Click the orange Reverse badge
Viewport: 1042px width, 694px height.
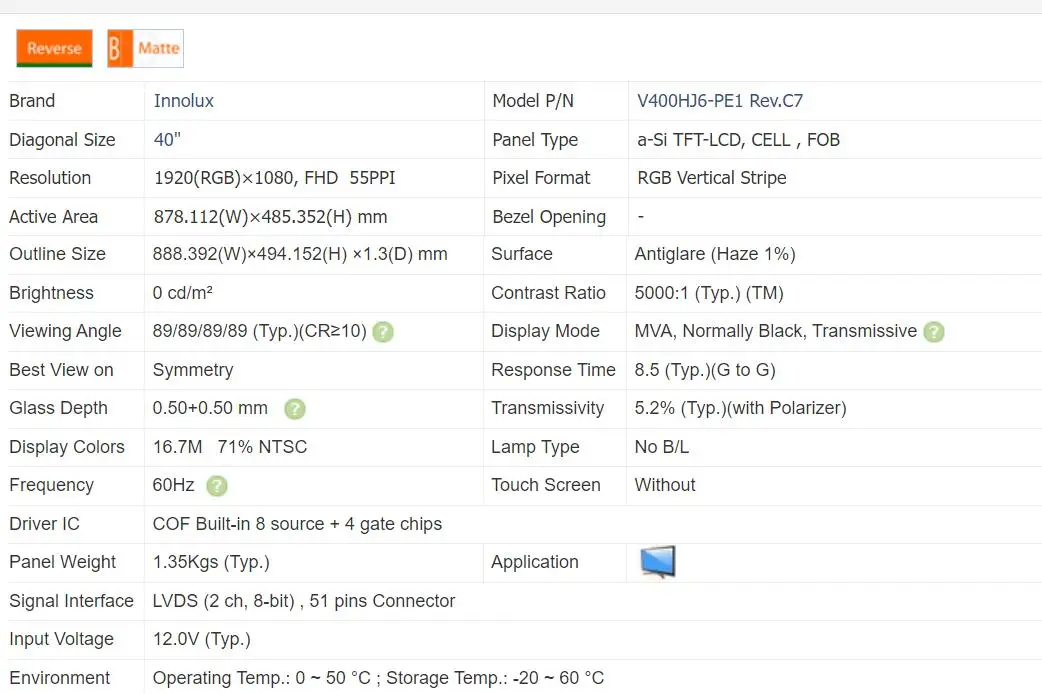tap(54, 48)
